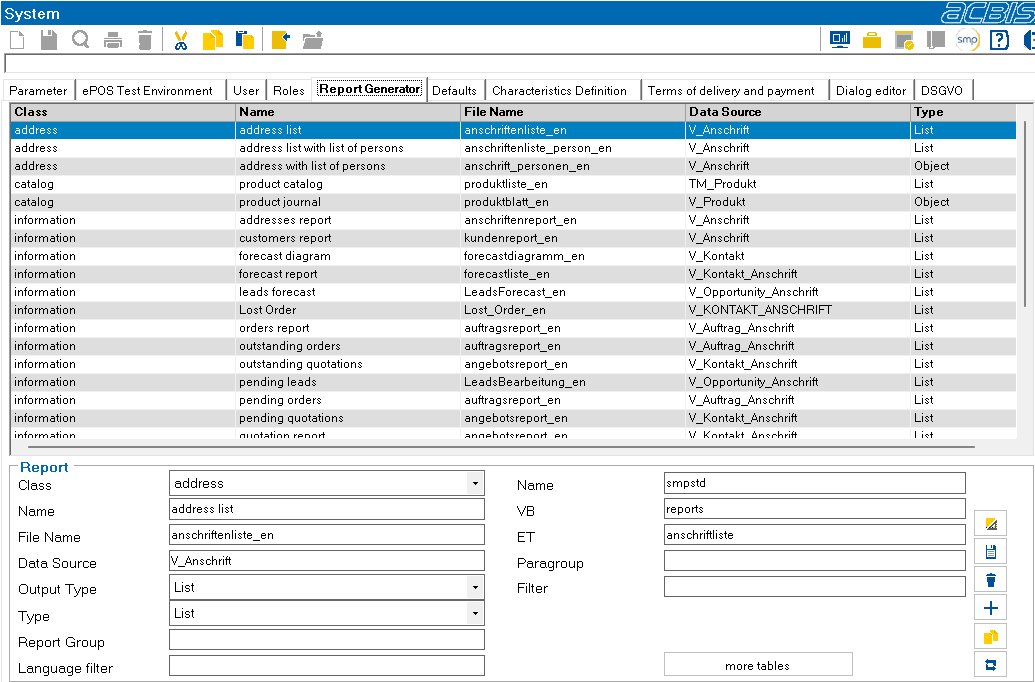Select the leads forecast row

point(514,292)
